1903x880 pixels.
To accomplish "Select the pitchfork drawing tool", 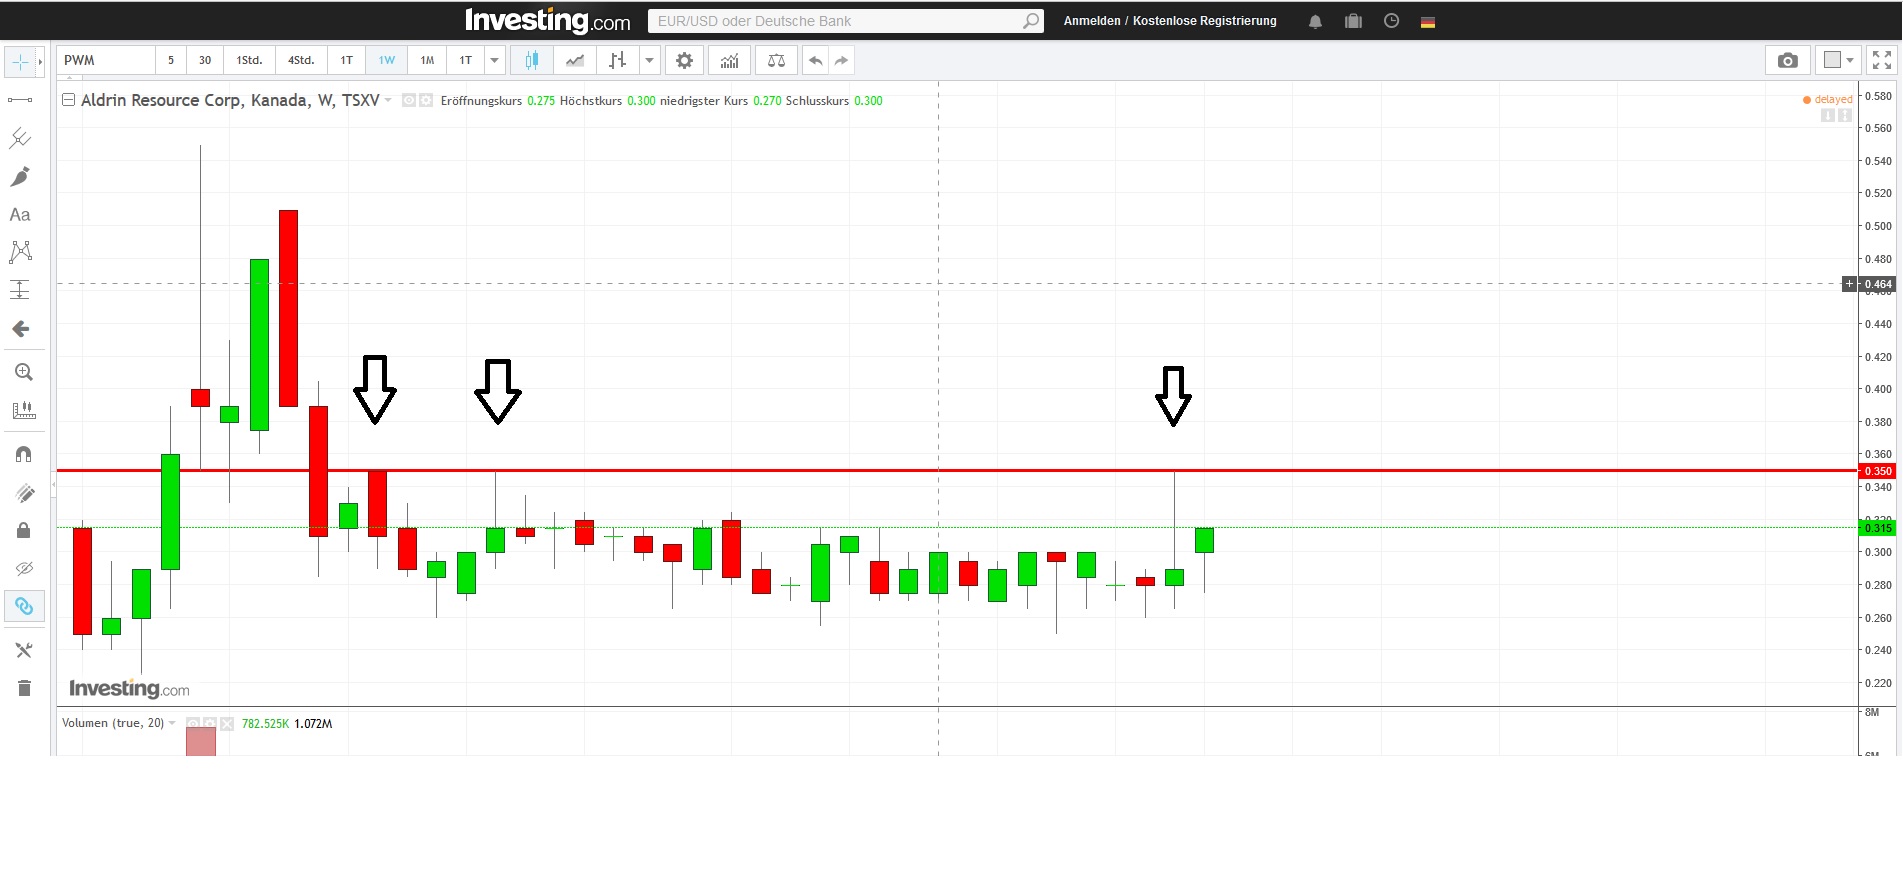I will [20, 138].
